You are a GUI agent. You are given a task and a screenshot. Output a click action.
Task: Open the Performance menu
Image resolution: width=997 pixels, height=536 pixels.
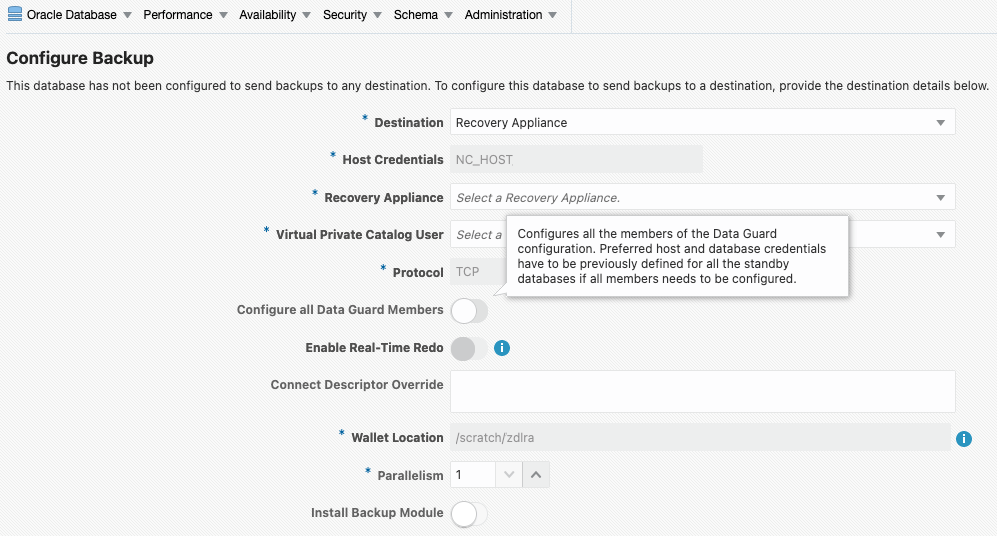point(185,15)
